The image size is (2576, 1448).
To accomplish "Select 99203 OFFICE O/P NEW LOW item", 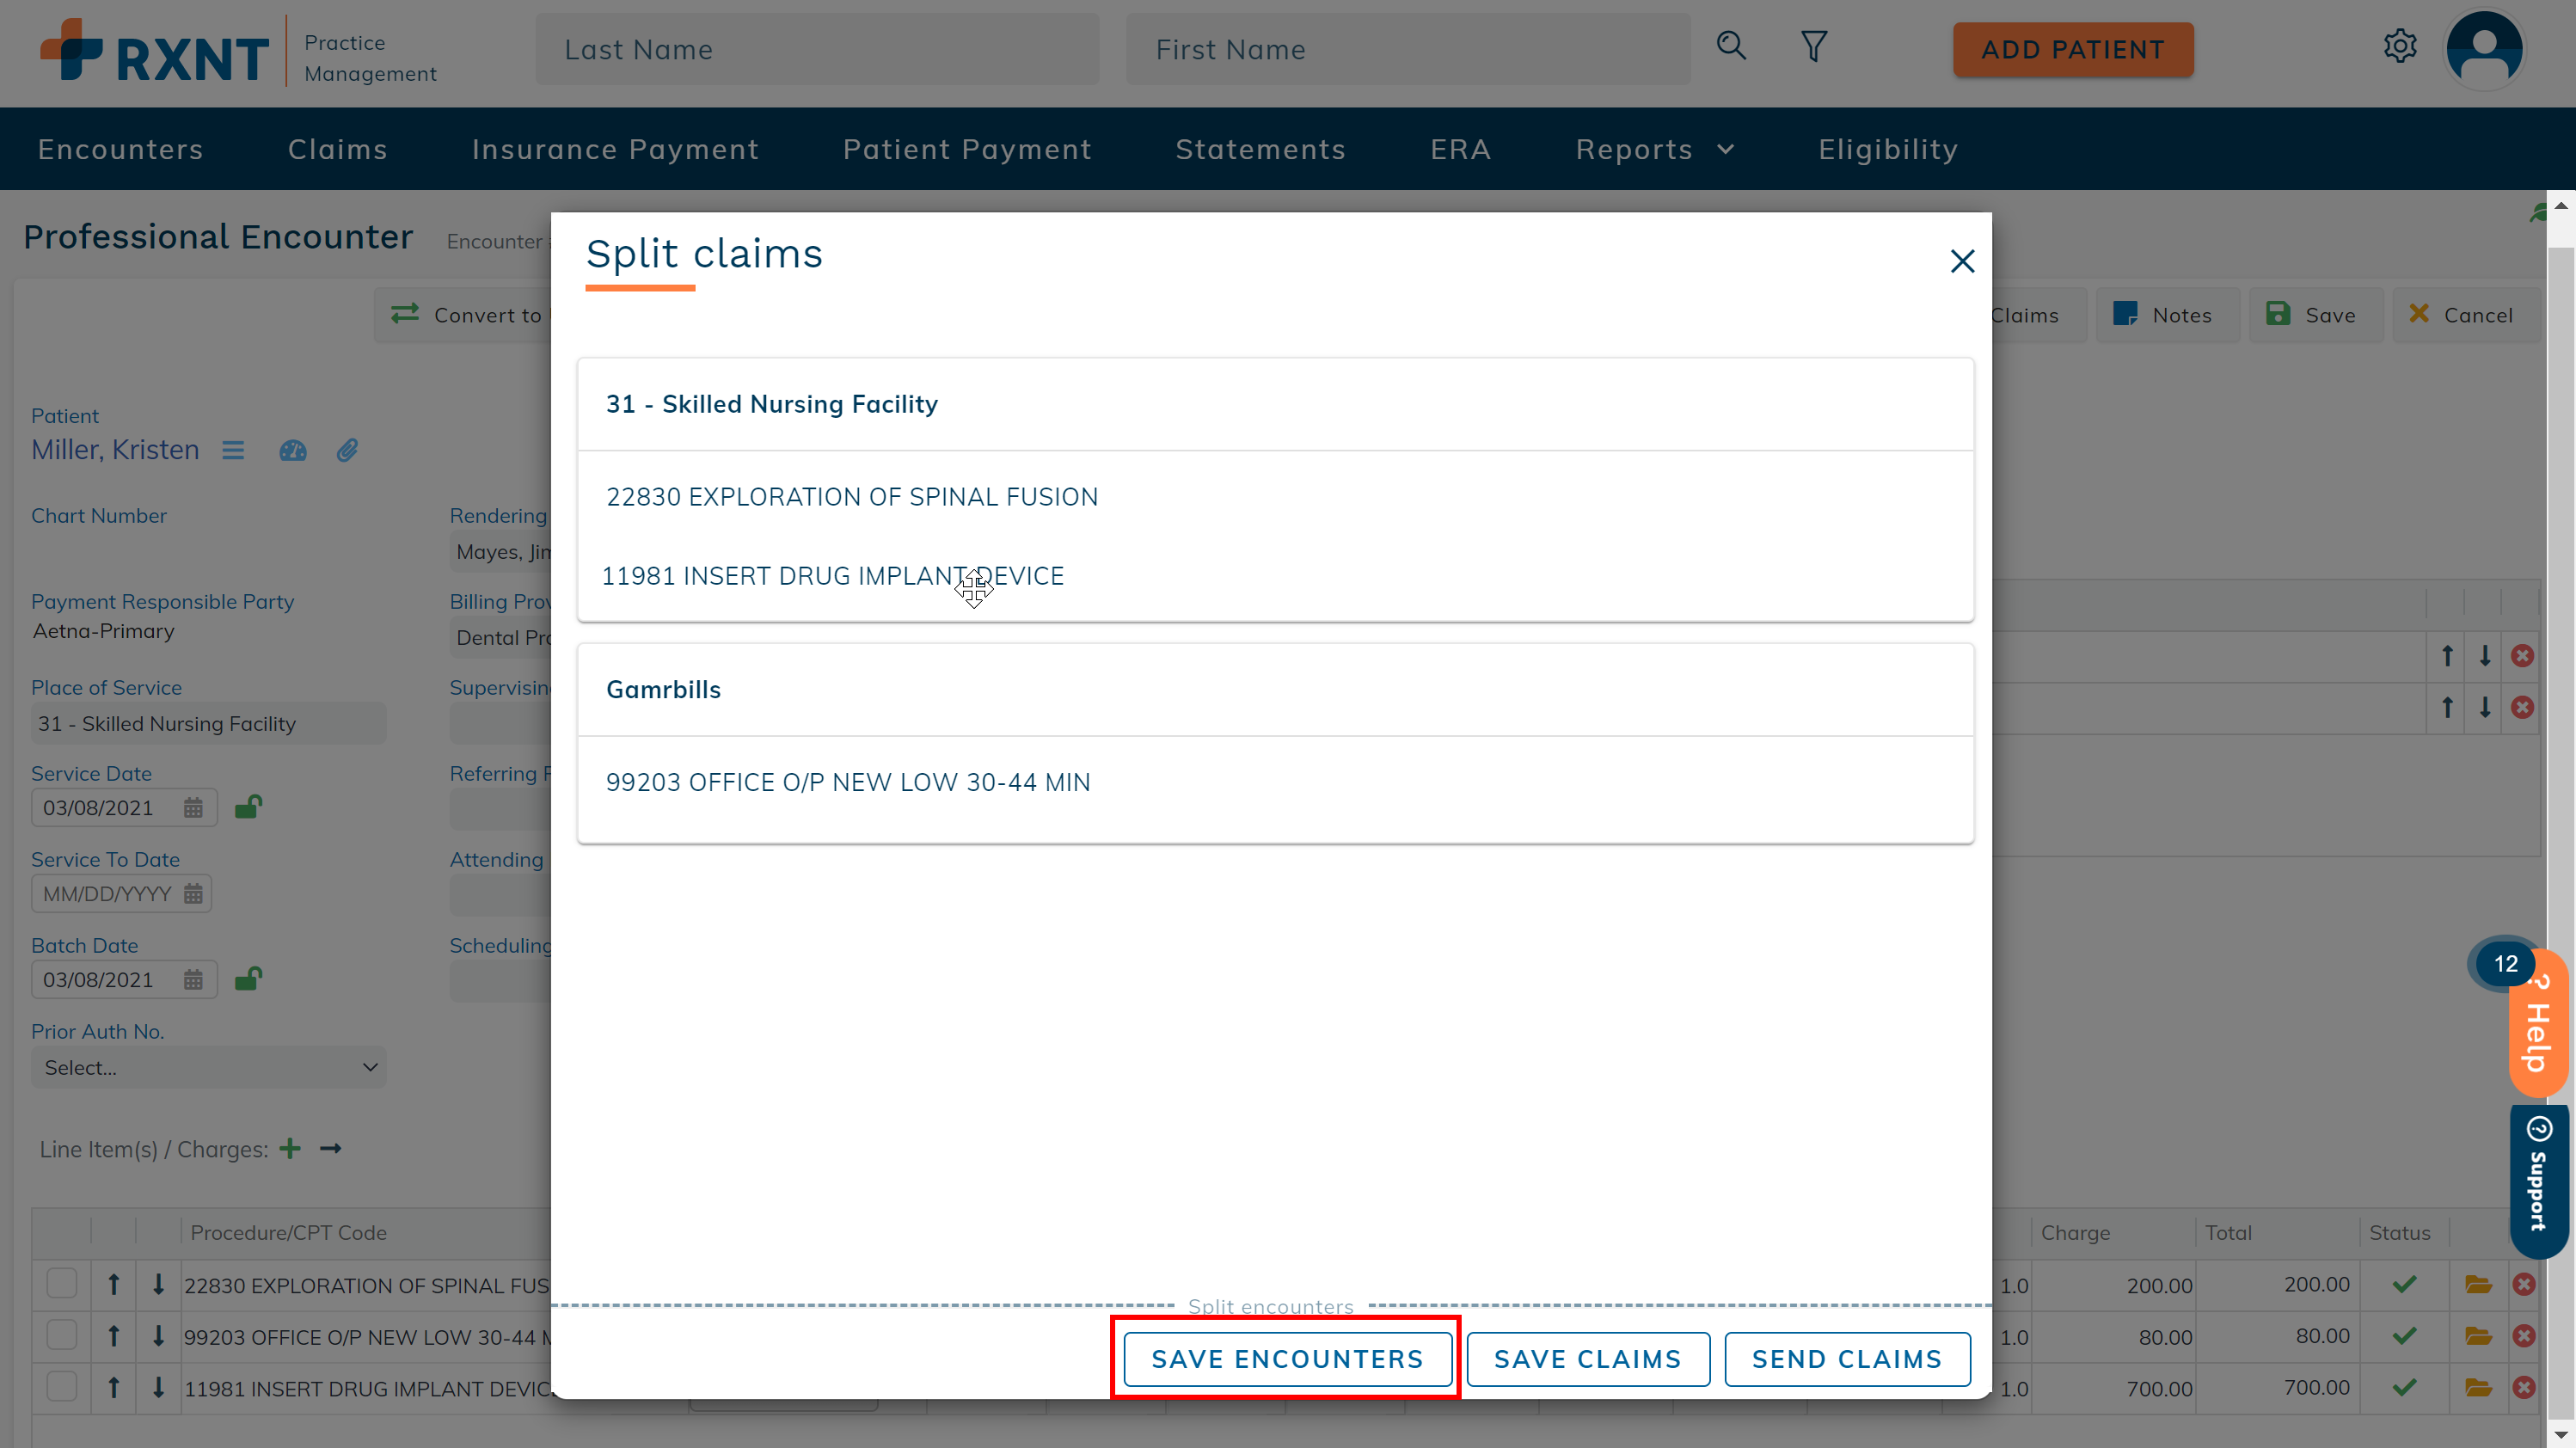I will [x=848, y=782].
